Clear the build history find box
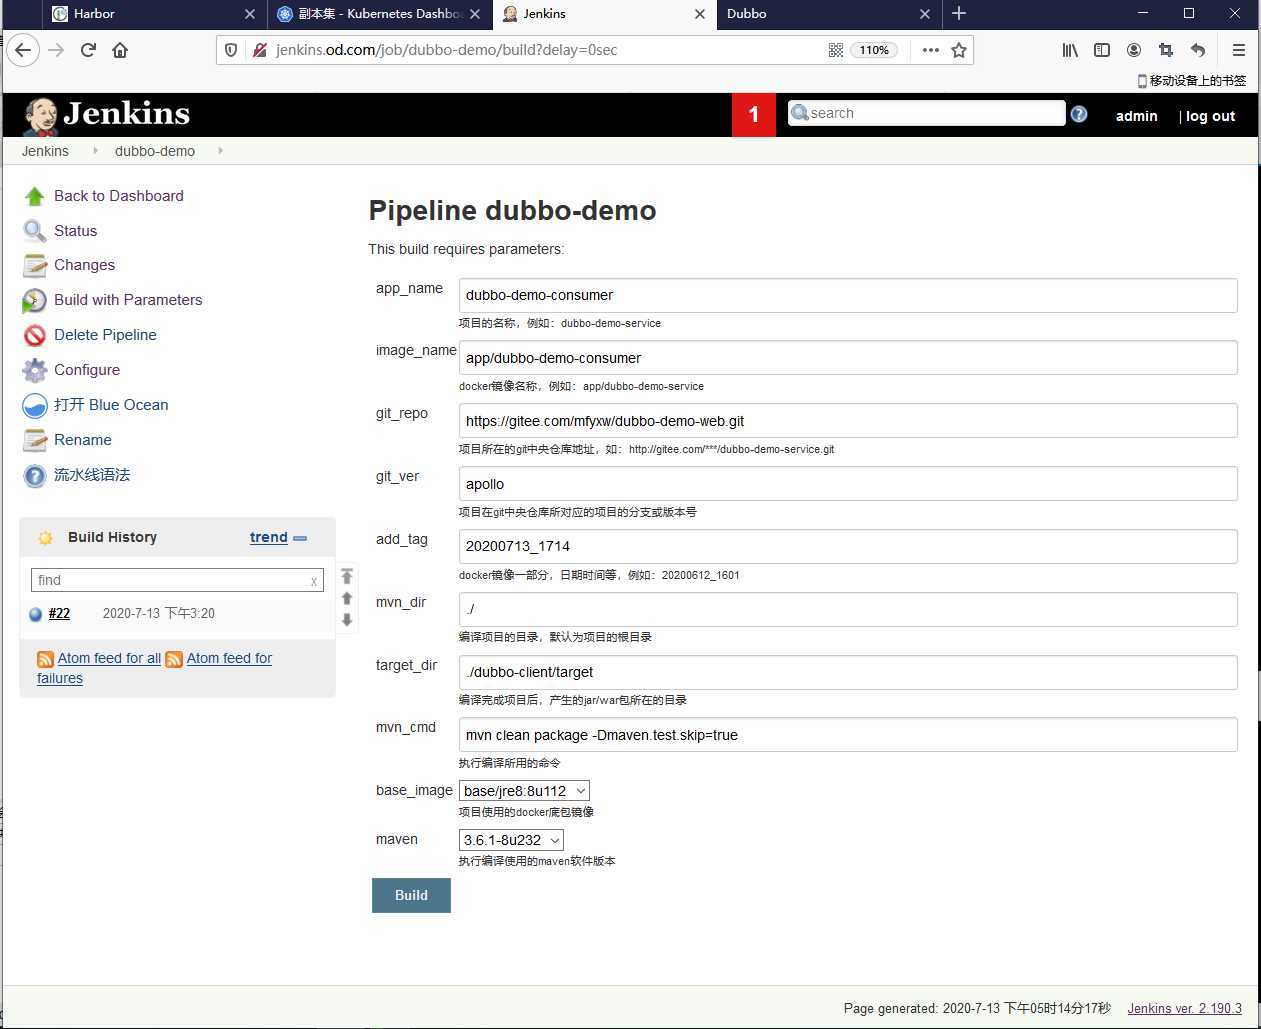 314,581
